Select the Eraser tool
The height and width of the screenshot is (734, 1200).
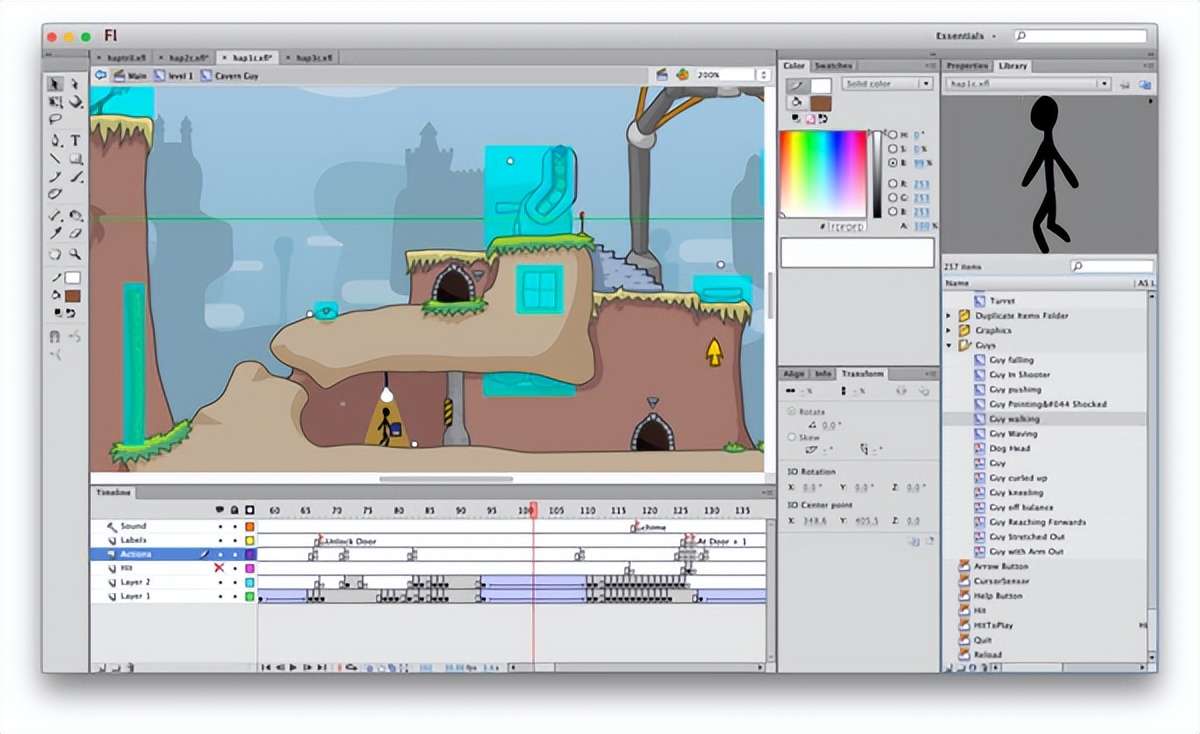(x=75, y=233)
